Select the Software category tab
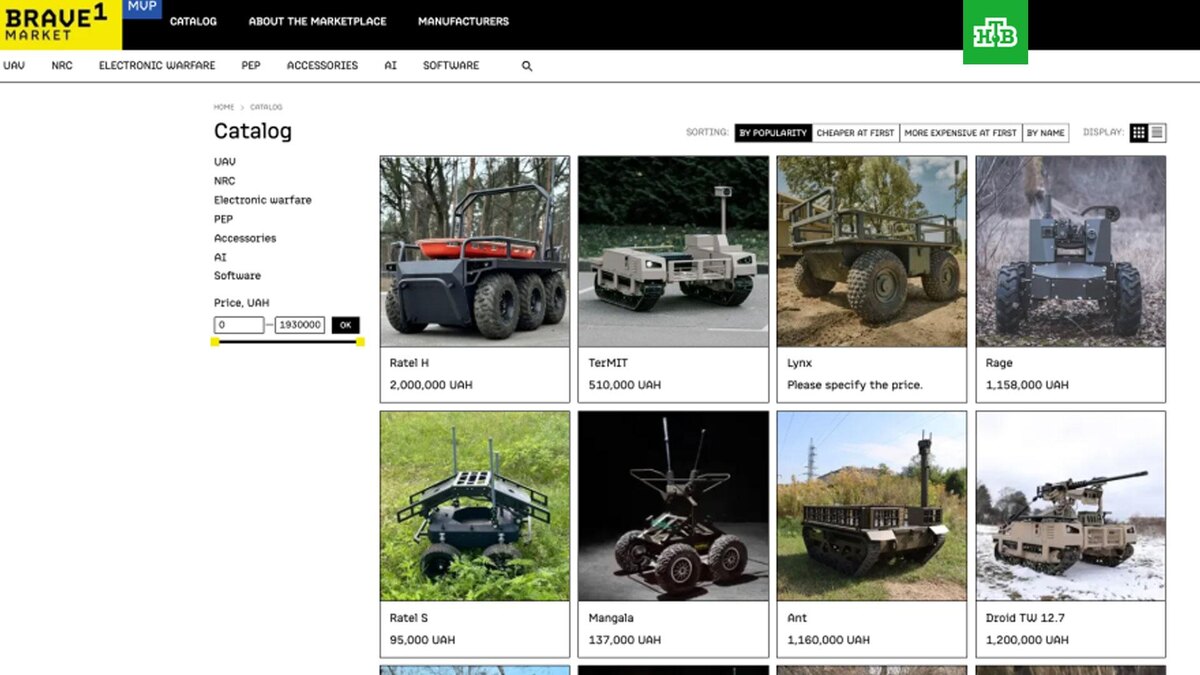Viewport: 1200px width, 675px height. click(451, 65)
